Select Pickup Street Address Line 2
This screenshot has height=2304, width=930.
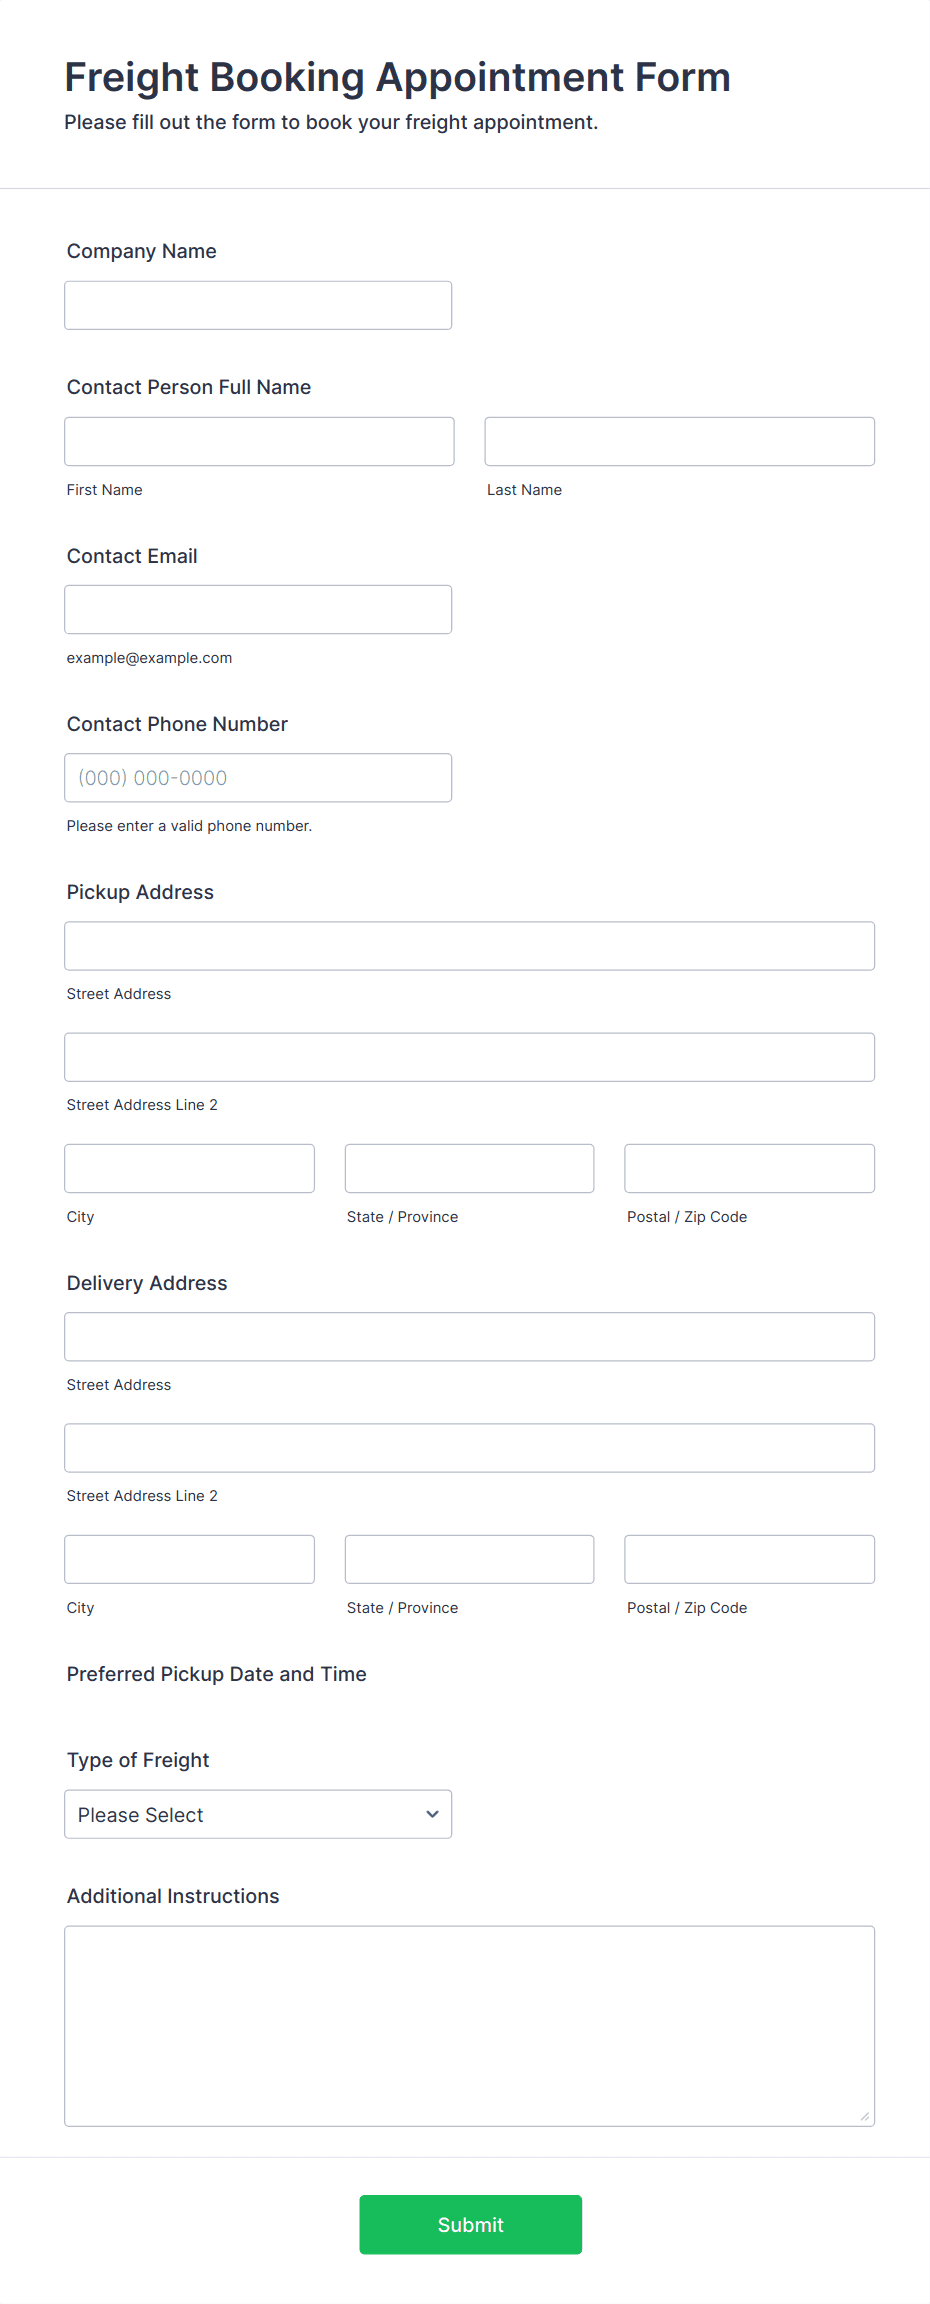pyautogui.click(x=470, y=1056)
